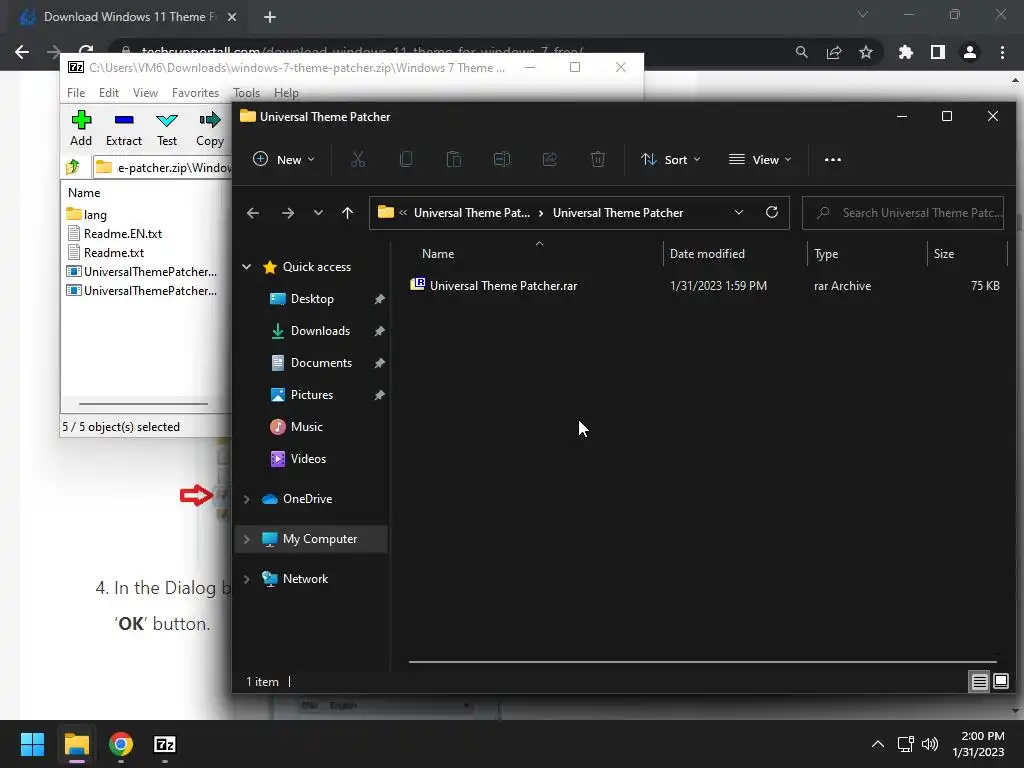Click the Share icon in Explorer toolbar
1024x768 pixels.
[x=550, y=159]
